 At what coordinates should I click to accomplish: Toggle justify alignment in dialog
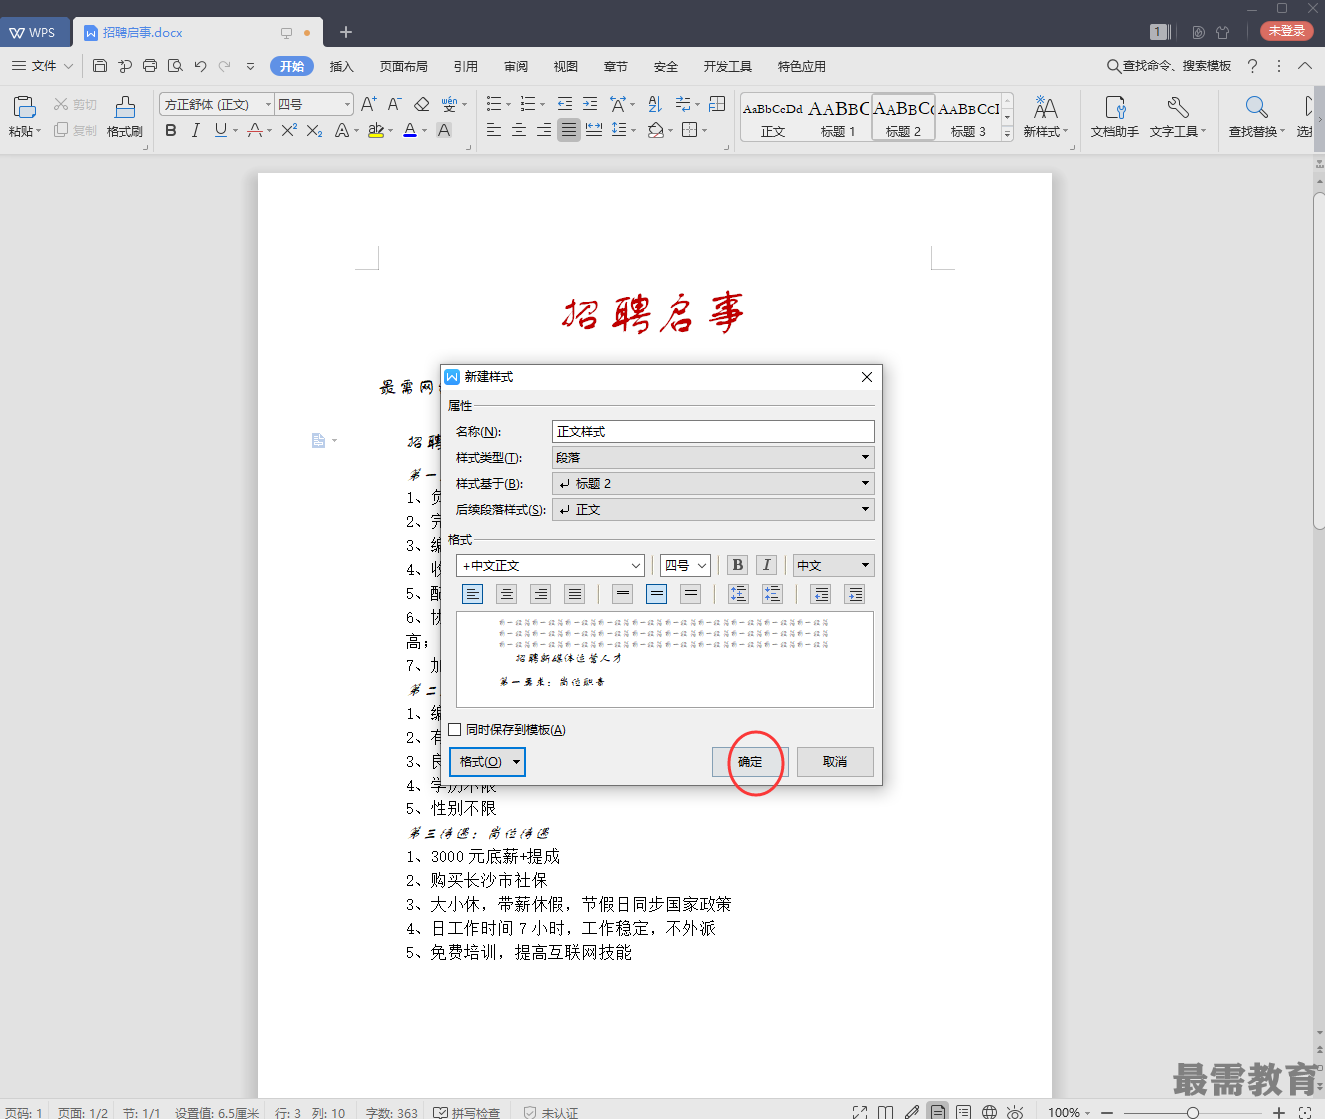[x=575, y=594]
